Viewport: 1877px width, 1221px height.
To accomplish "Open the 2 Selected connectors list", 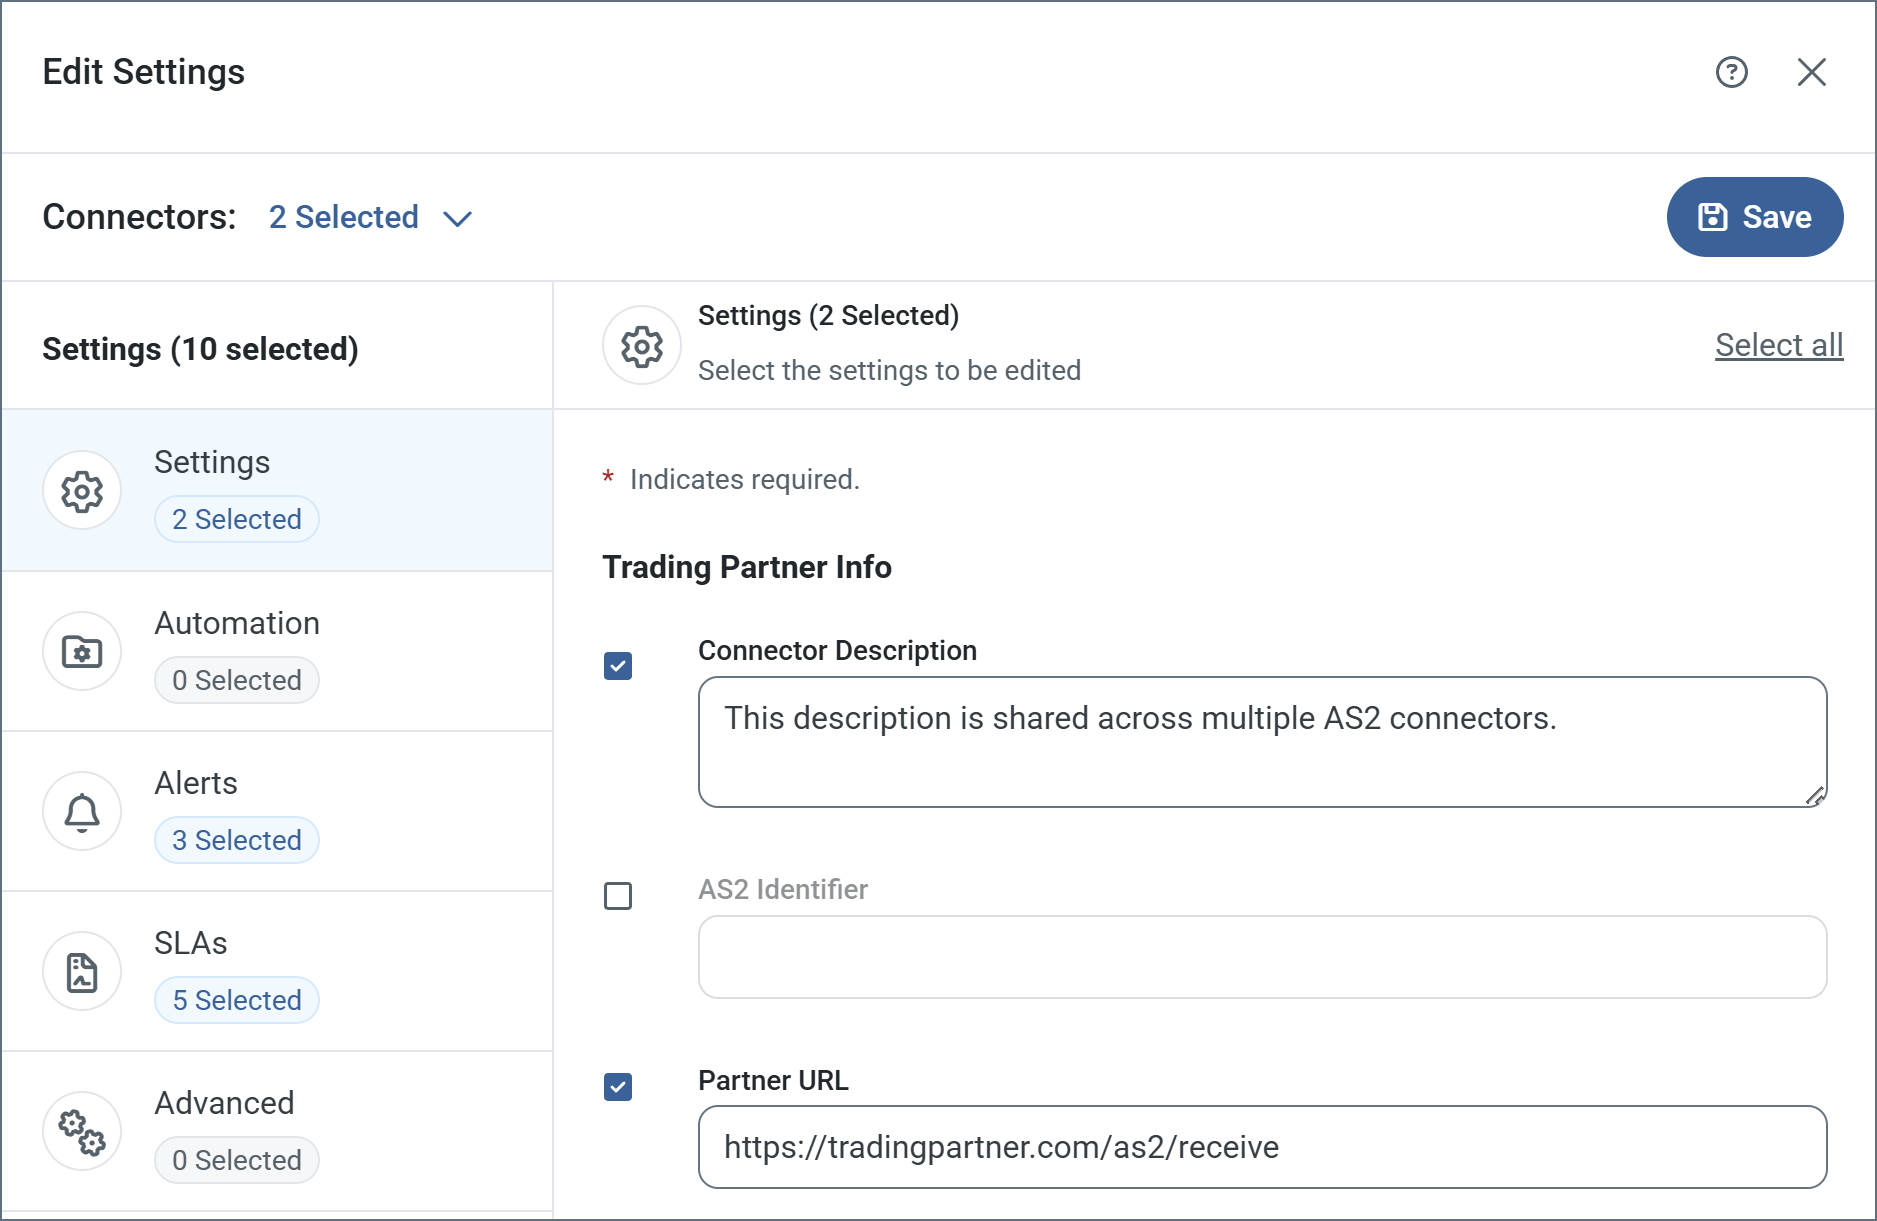I will tap(343, 217).
